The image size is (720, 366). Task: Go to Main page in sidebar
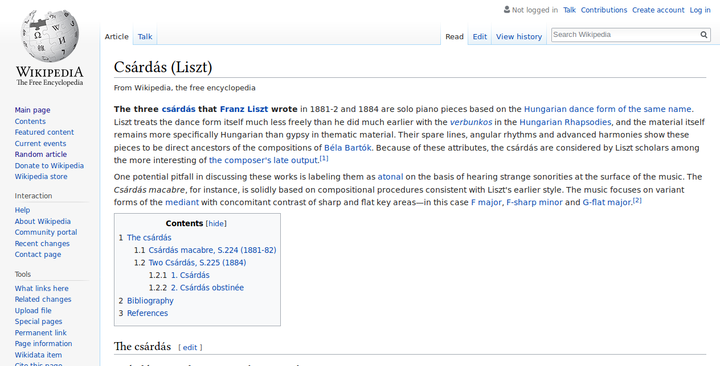coord(33,110)
